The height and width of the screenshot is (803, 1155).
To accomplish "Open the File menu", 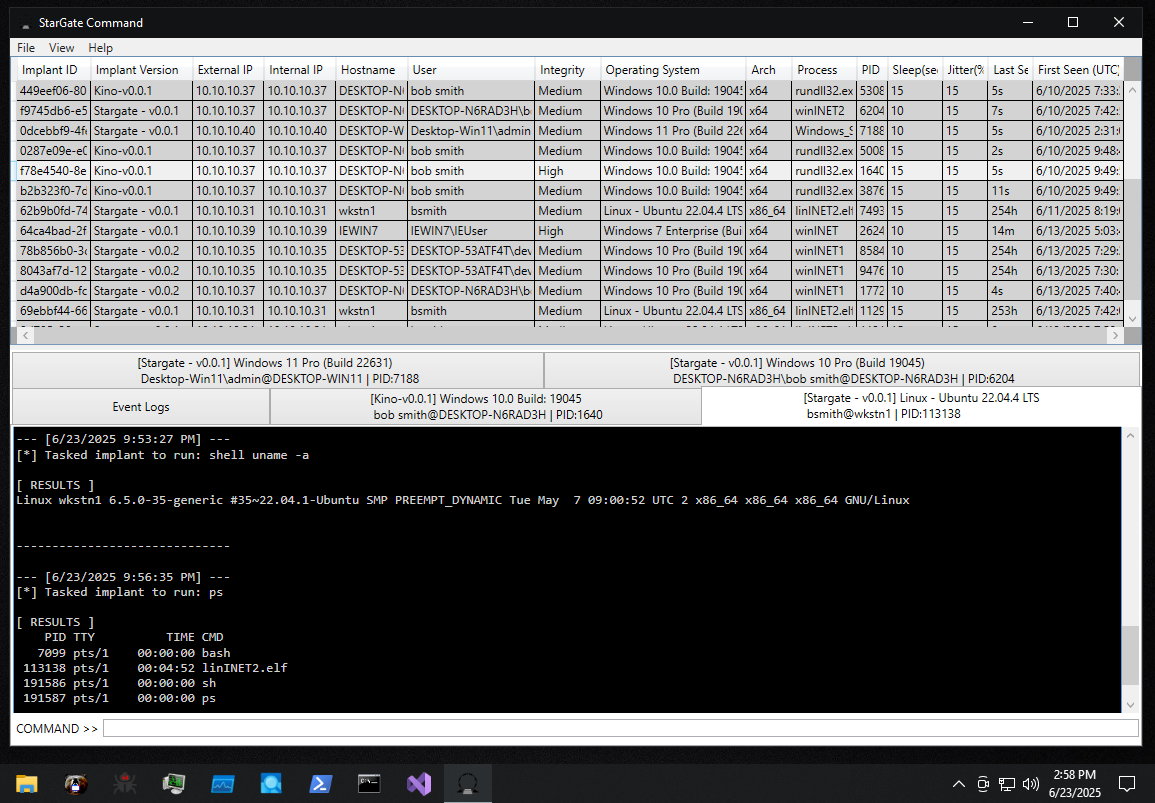I will (26, 48).
